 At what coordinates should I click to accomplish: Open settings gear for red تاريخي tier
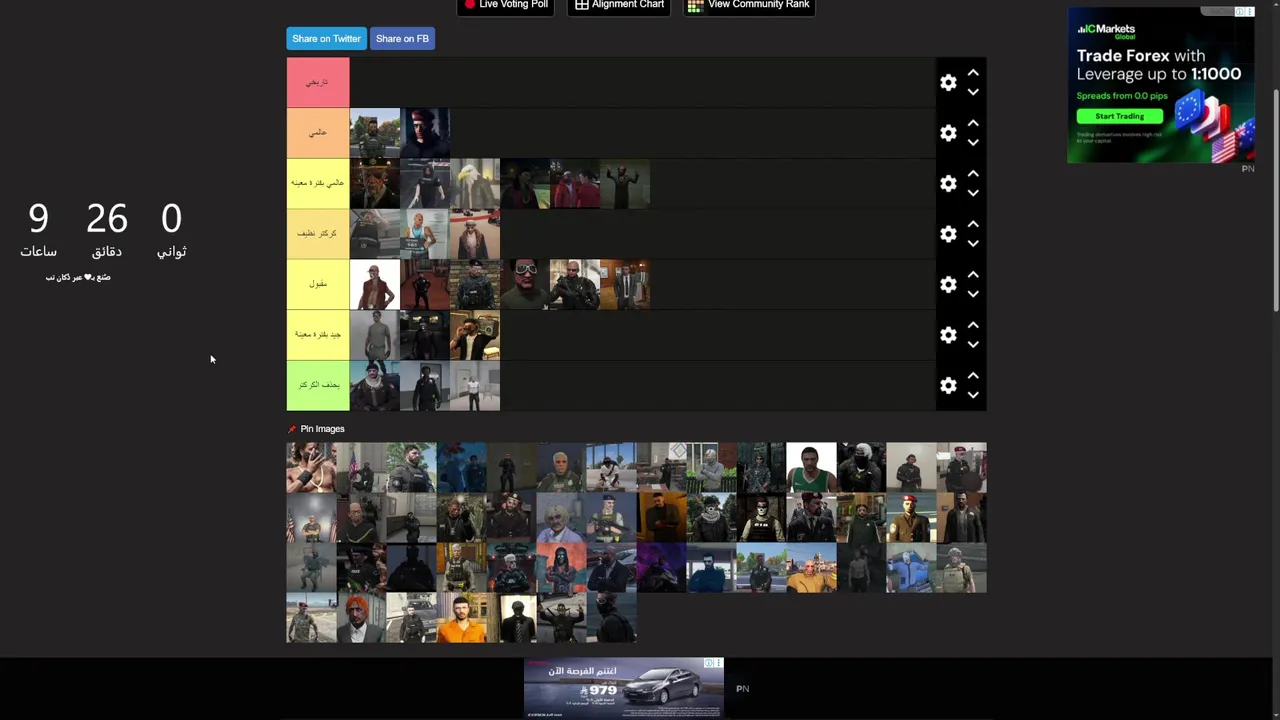pyautogui.click(x=948, y=83)
